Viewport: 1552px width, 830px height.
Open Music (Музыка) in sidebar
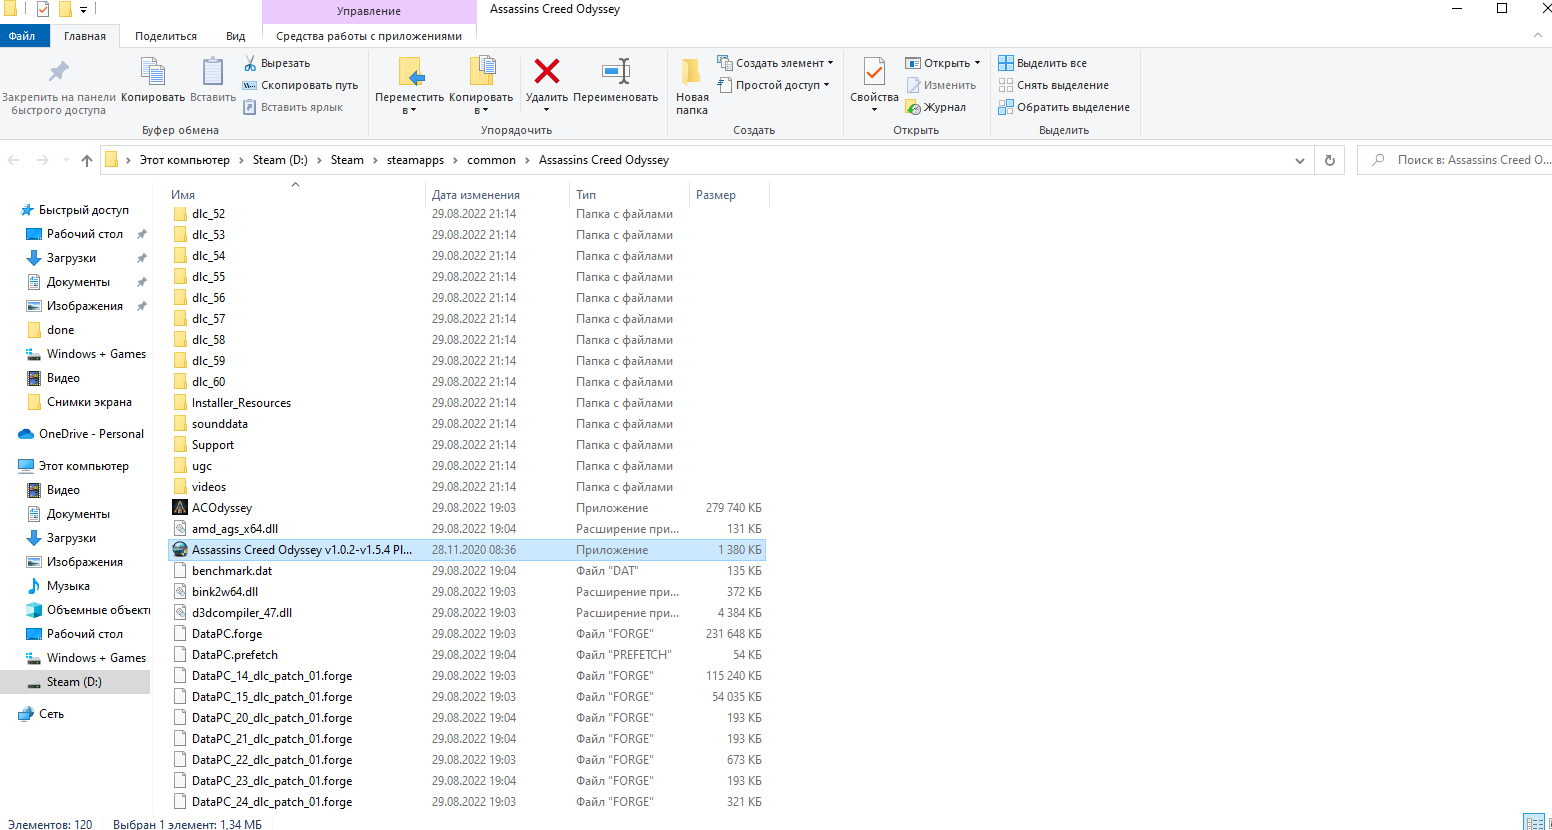(59, 586)
